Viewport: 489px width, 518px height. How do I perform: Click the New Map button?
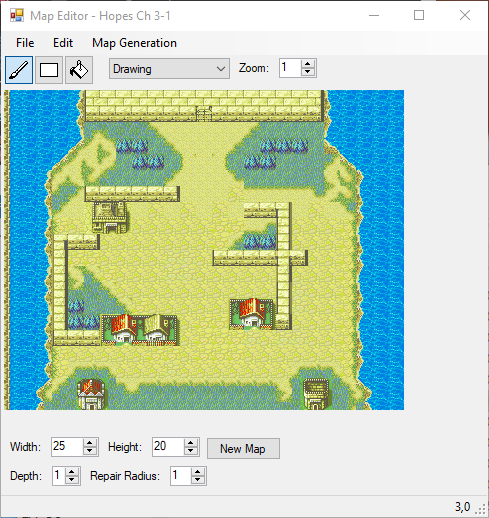pos(243,449)
